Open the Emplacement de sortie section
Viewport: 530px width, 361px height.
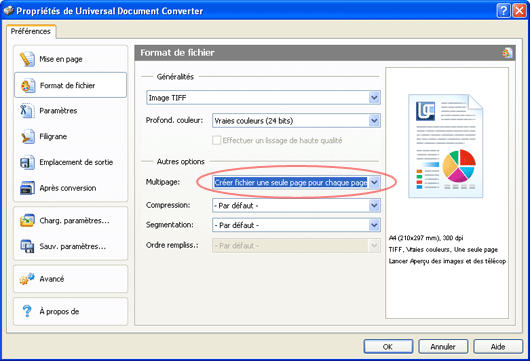coord(71,162)
